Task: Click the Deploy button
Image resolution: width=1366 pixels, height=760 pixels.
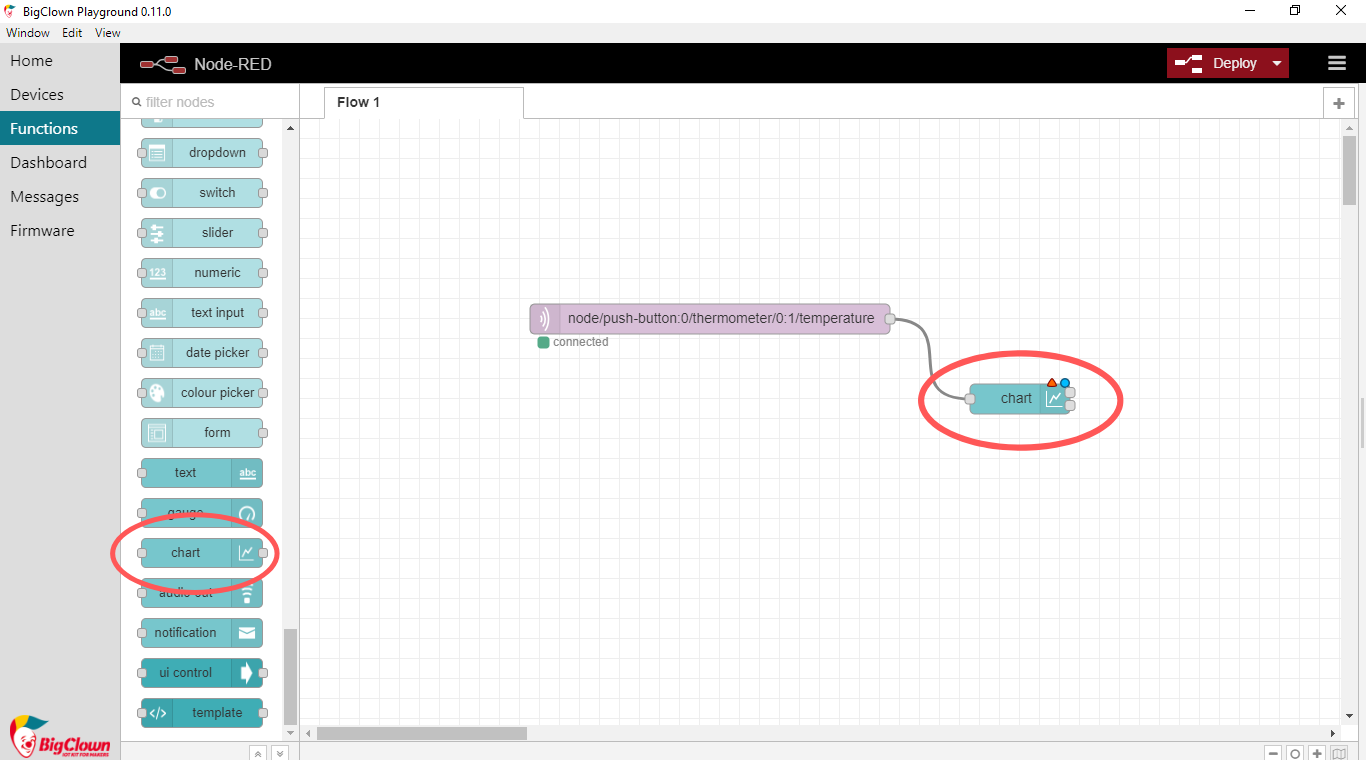Action: [1216, 63]
